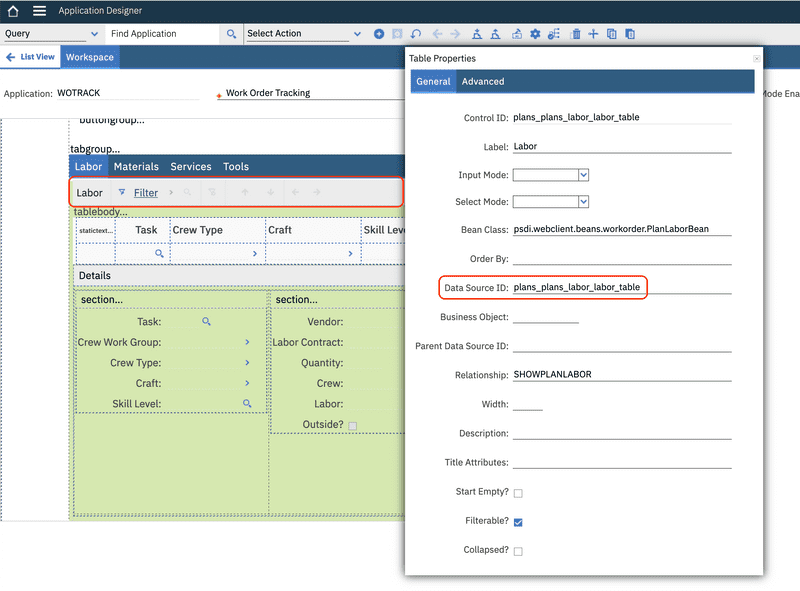Select the Materials tab

(136, 167)
